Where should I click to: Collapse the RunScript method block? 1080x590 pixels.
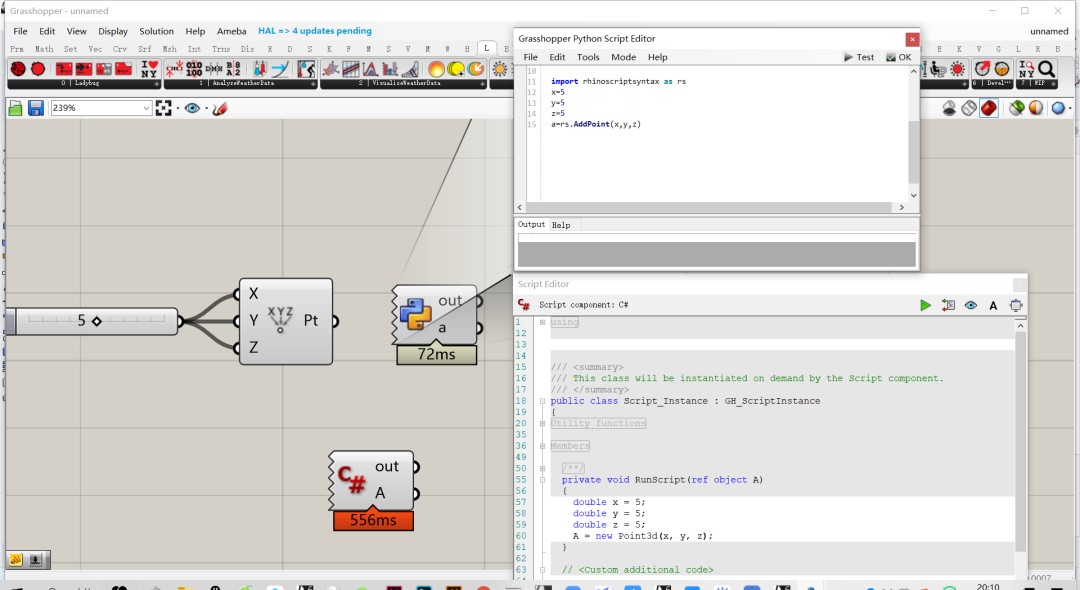[543, 480]
